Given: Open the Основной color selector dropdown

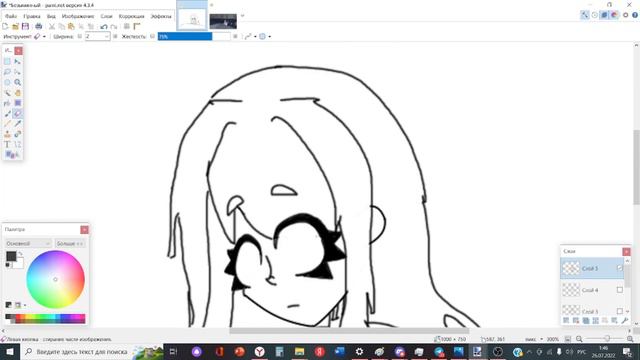Looking at the screenshot, I should pos(28,243).
